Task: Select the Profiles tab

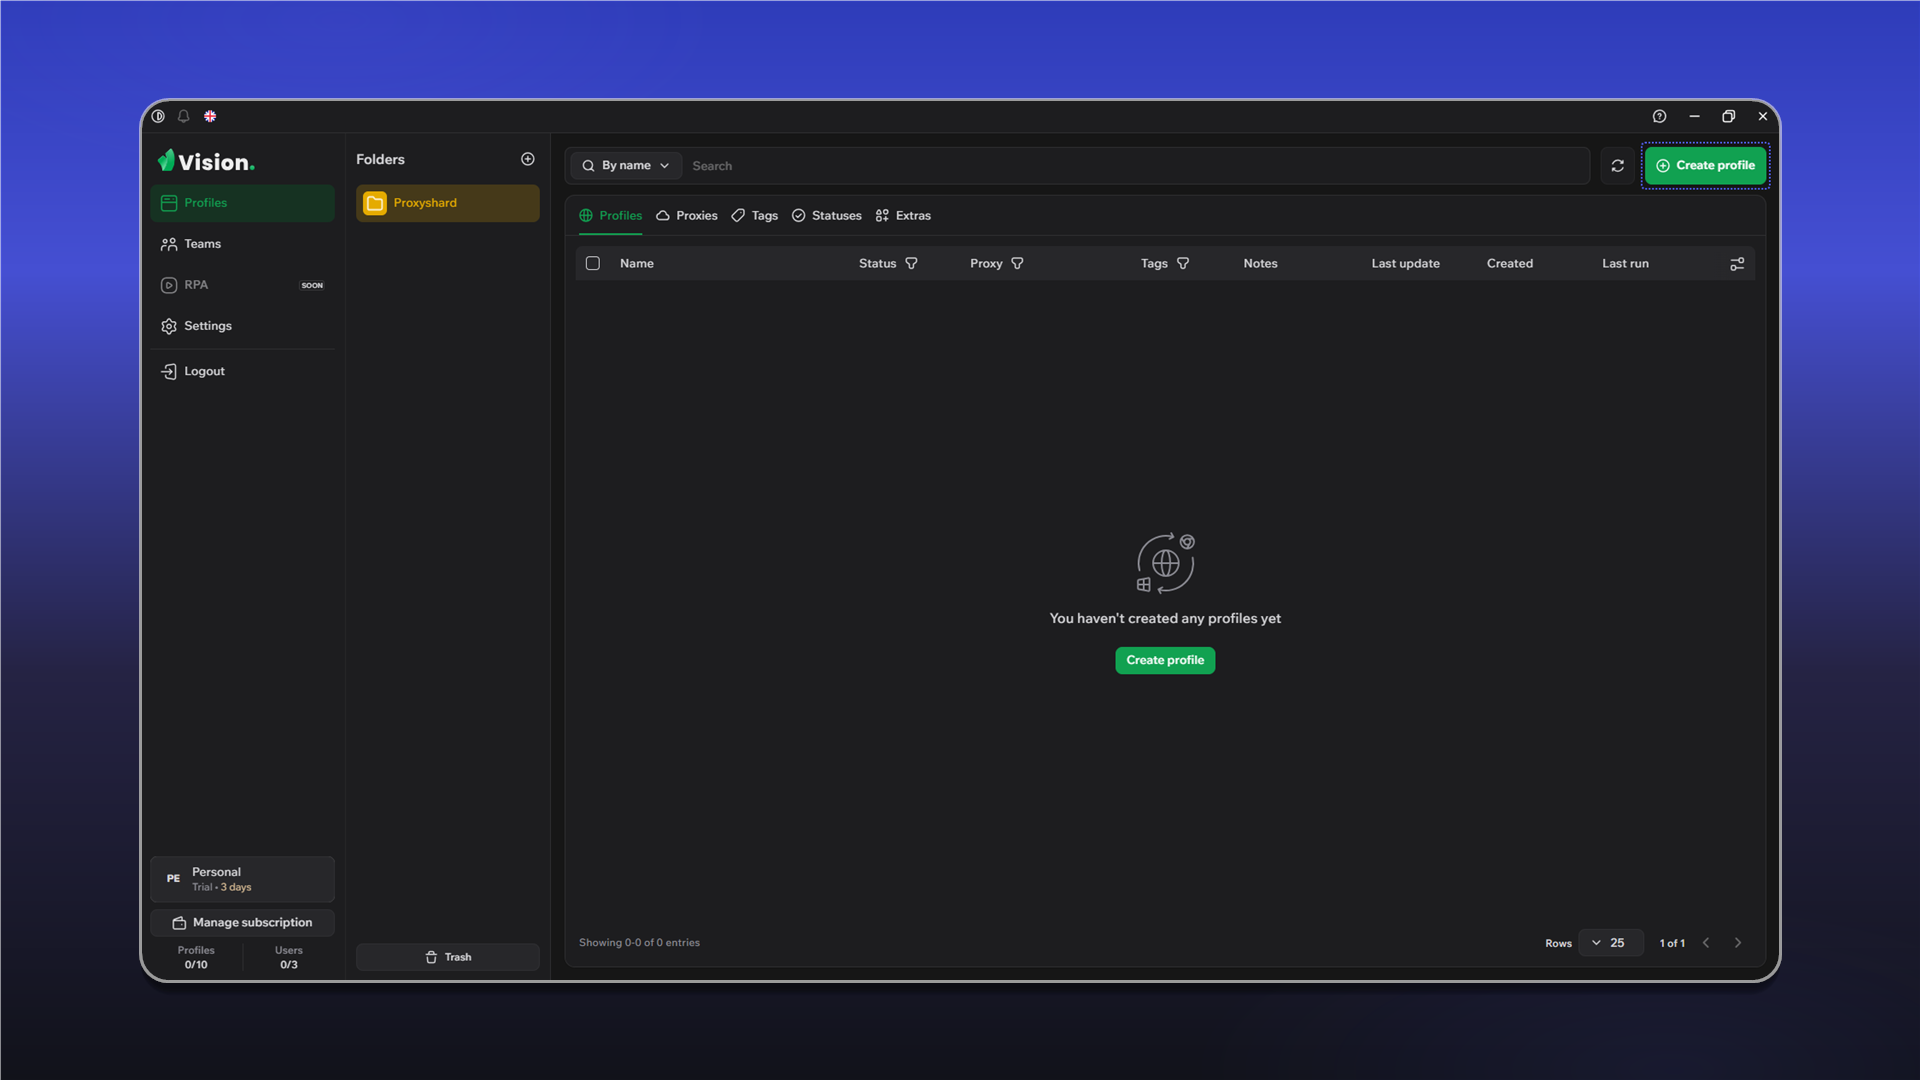Action: coord(610,216)
